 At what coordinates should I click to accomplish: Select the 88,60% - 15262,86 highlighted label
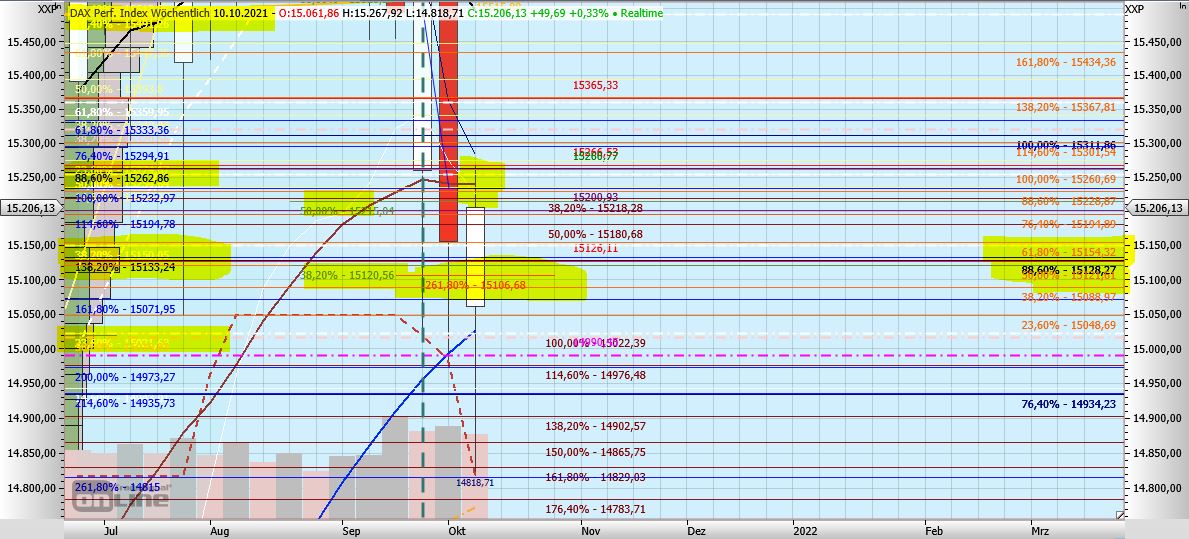(x=122, y=179)
